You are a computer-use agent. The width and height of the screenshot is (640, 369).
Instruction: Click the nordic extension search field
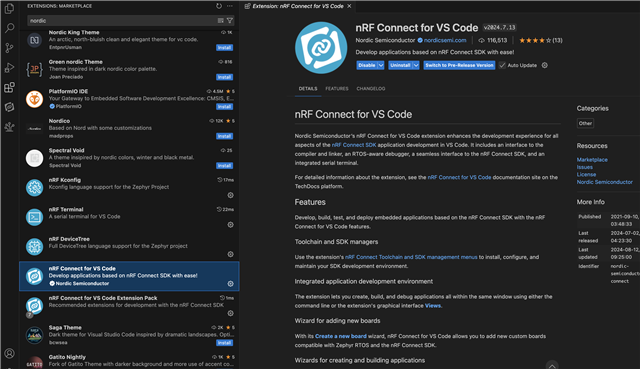coord(122,20)
